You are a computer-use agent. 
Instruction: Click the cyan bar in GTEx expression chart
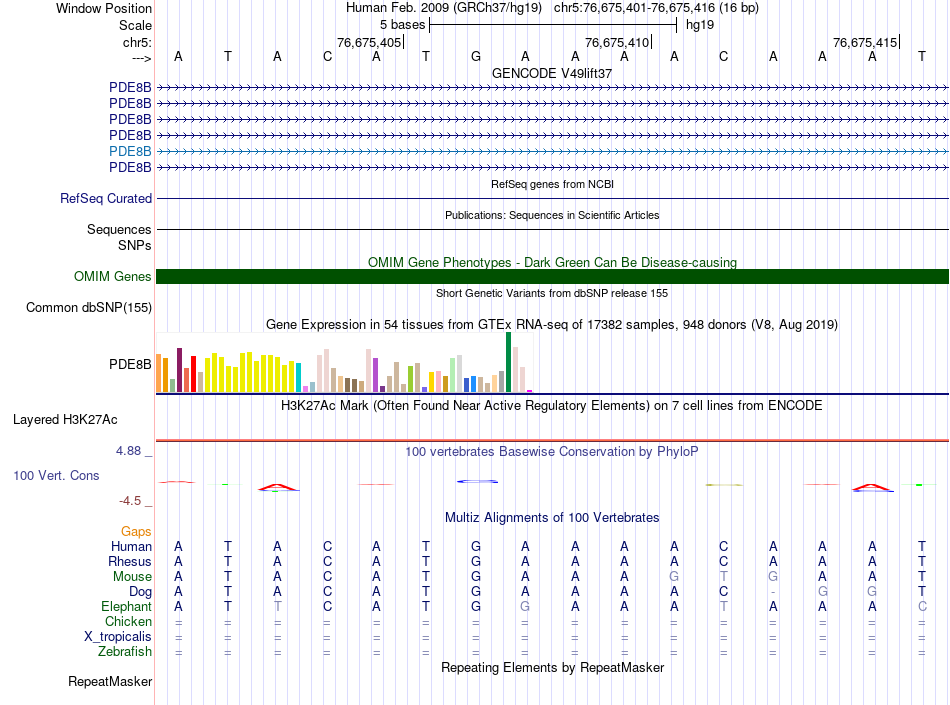coord(299,377)
